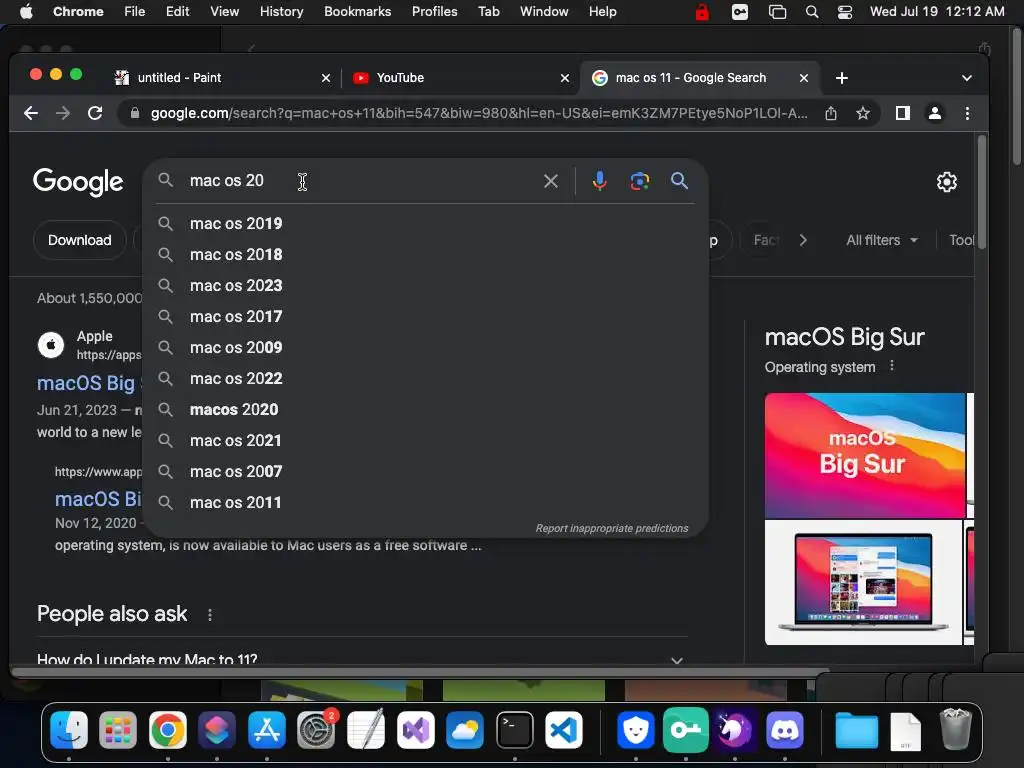This screenshot has height=768, width=1024.
Task: Open Bitwarden shield from the Dock
Action: tap(636, 729)
